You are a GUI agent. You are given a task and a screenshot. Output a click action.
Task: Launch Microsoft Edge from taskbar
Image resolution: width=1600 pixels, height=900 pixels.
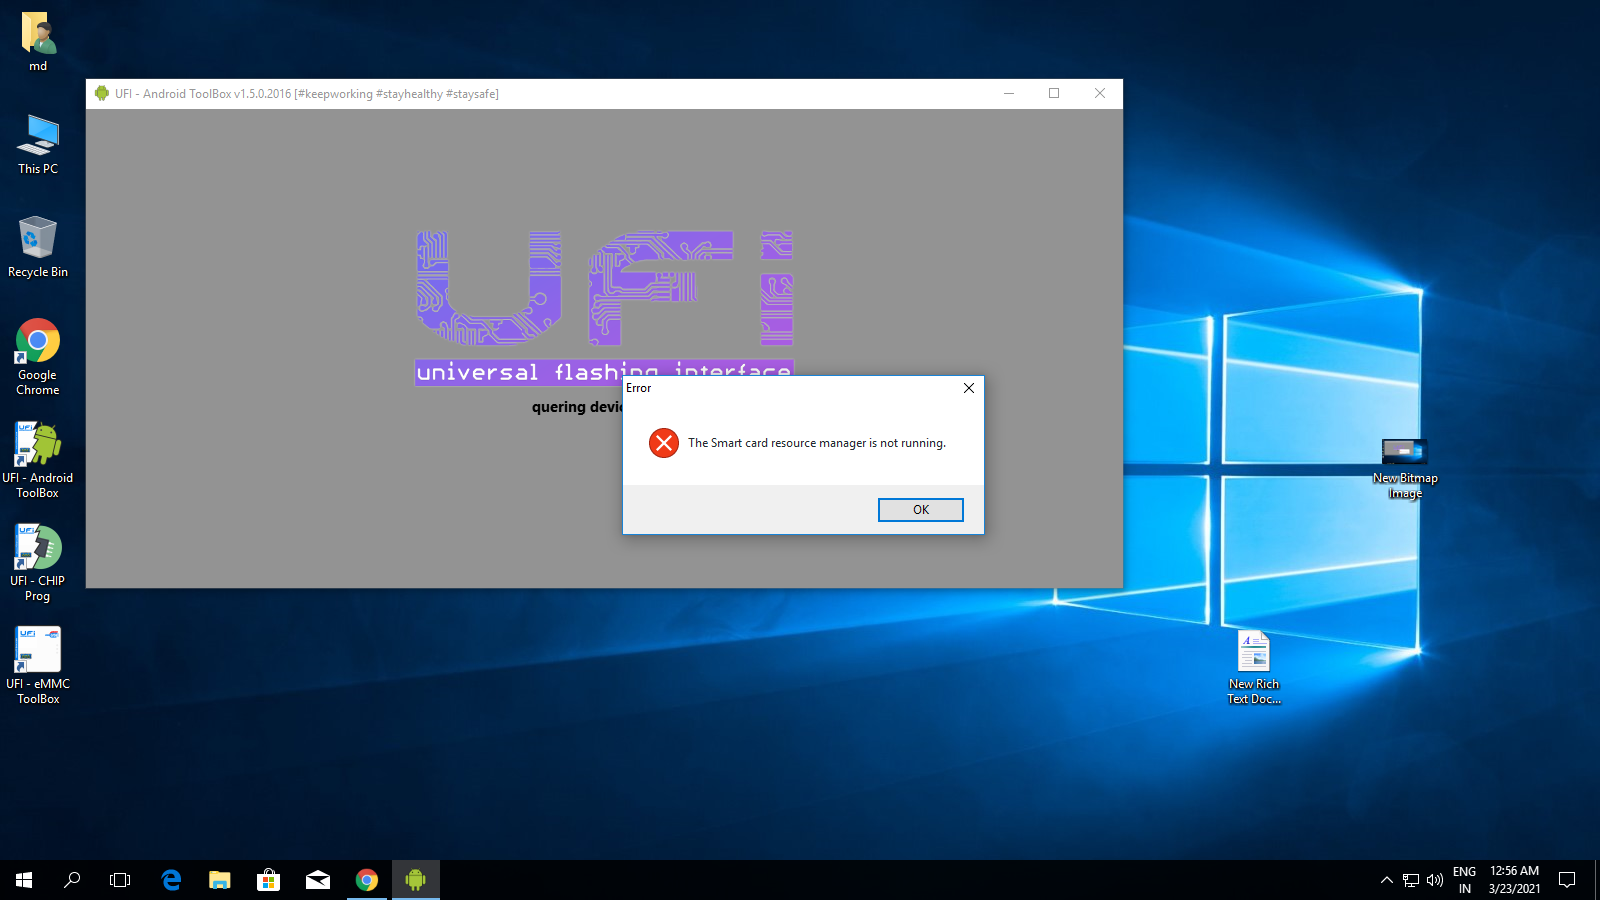(x=171, y=880)
